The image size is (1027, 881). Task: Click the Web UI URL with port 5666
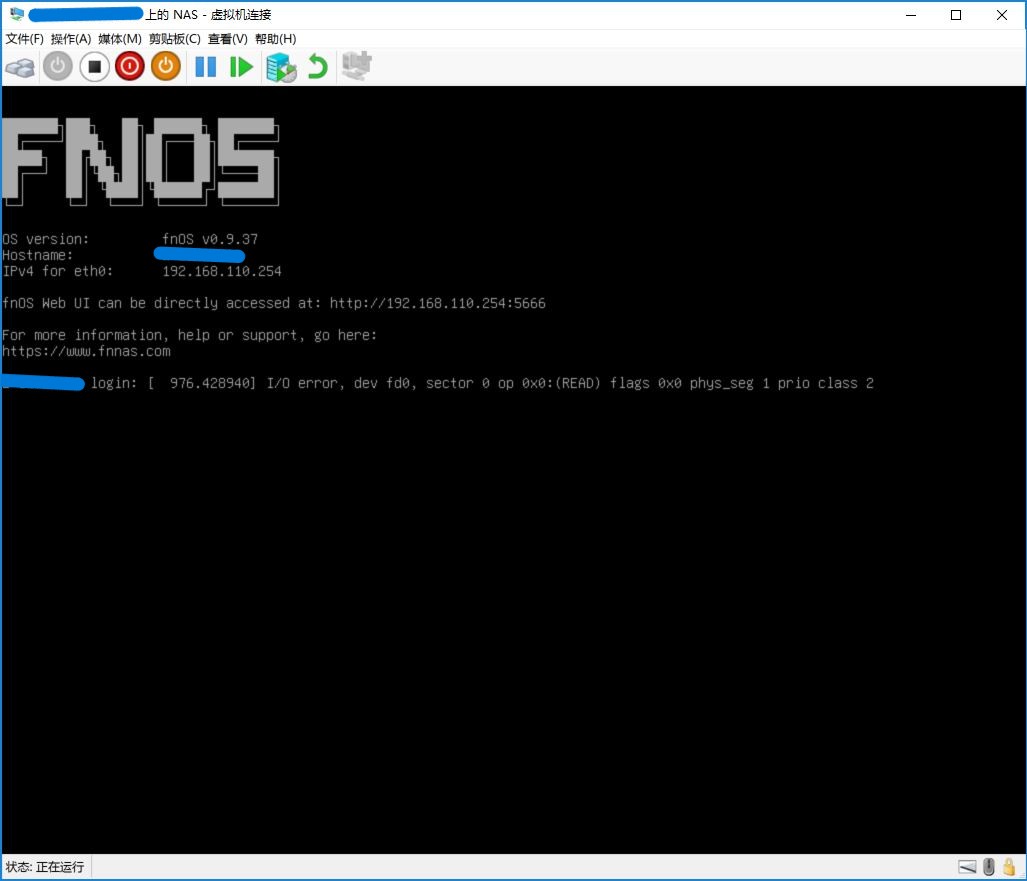pyautogui.click(x=438, y=303)
